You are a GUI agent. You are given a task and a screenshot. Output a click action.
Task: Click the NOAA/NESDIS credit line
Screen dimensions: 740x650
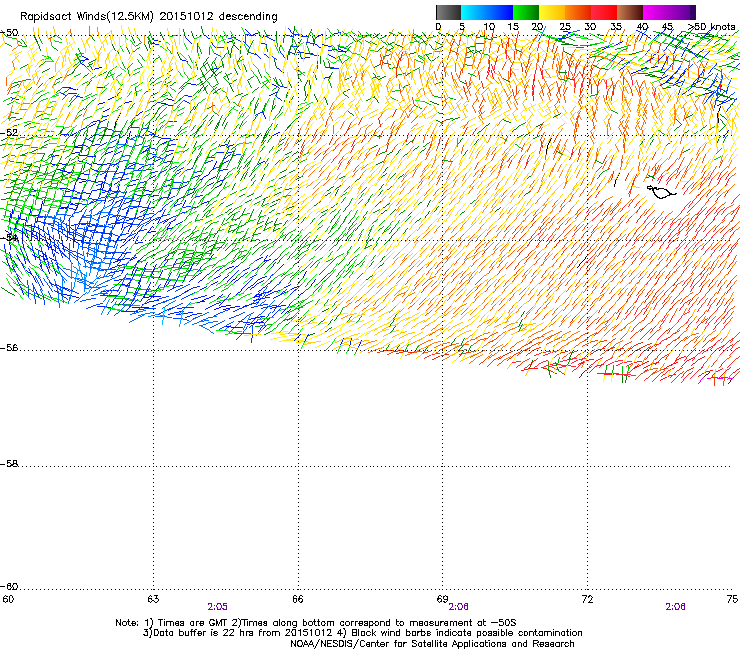click(432, 644)
